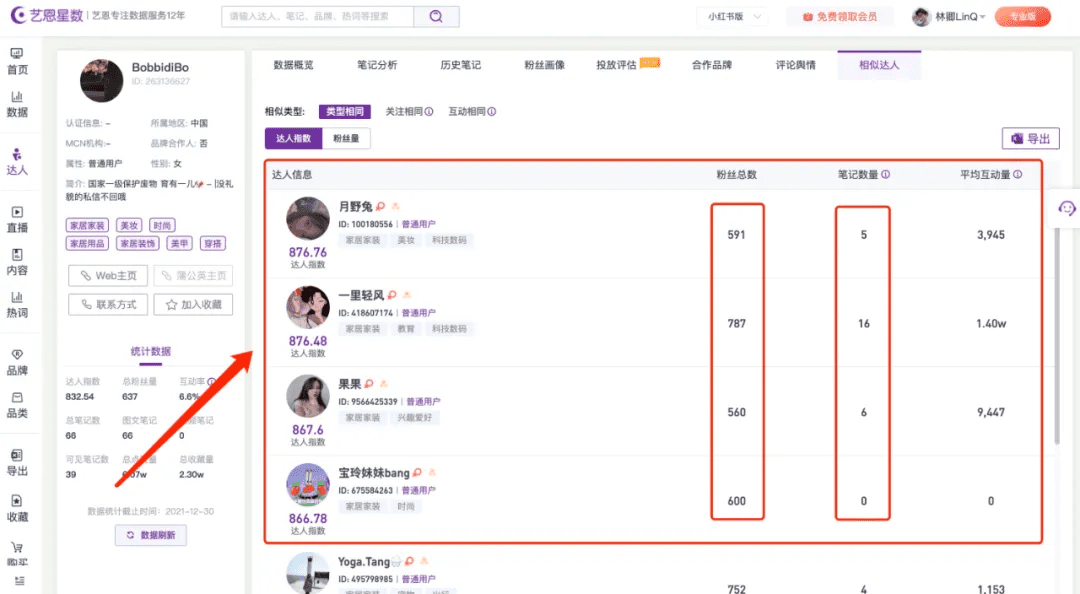Click the name 月野兔
Screen dimensions: 1080x594
(355, 206)
